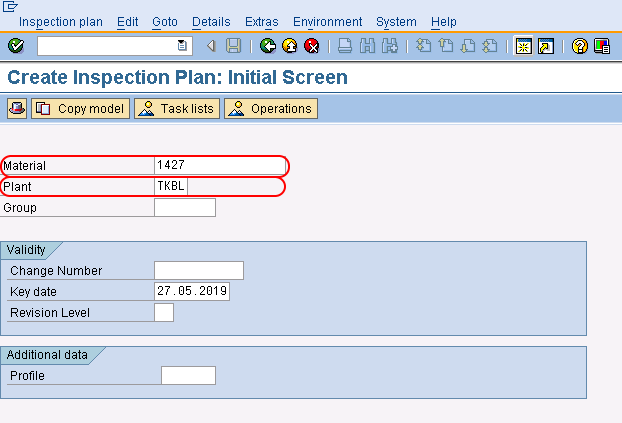Click the Revision Level input box

point(164,312)
